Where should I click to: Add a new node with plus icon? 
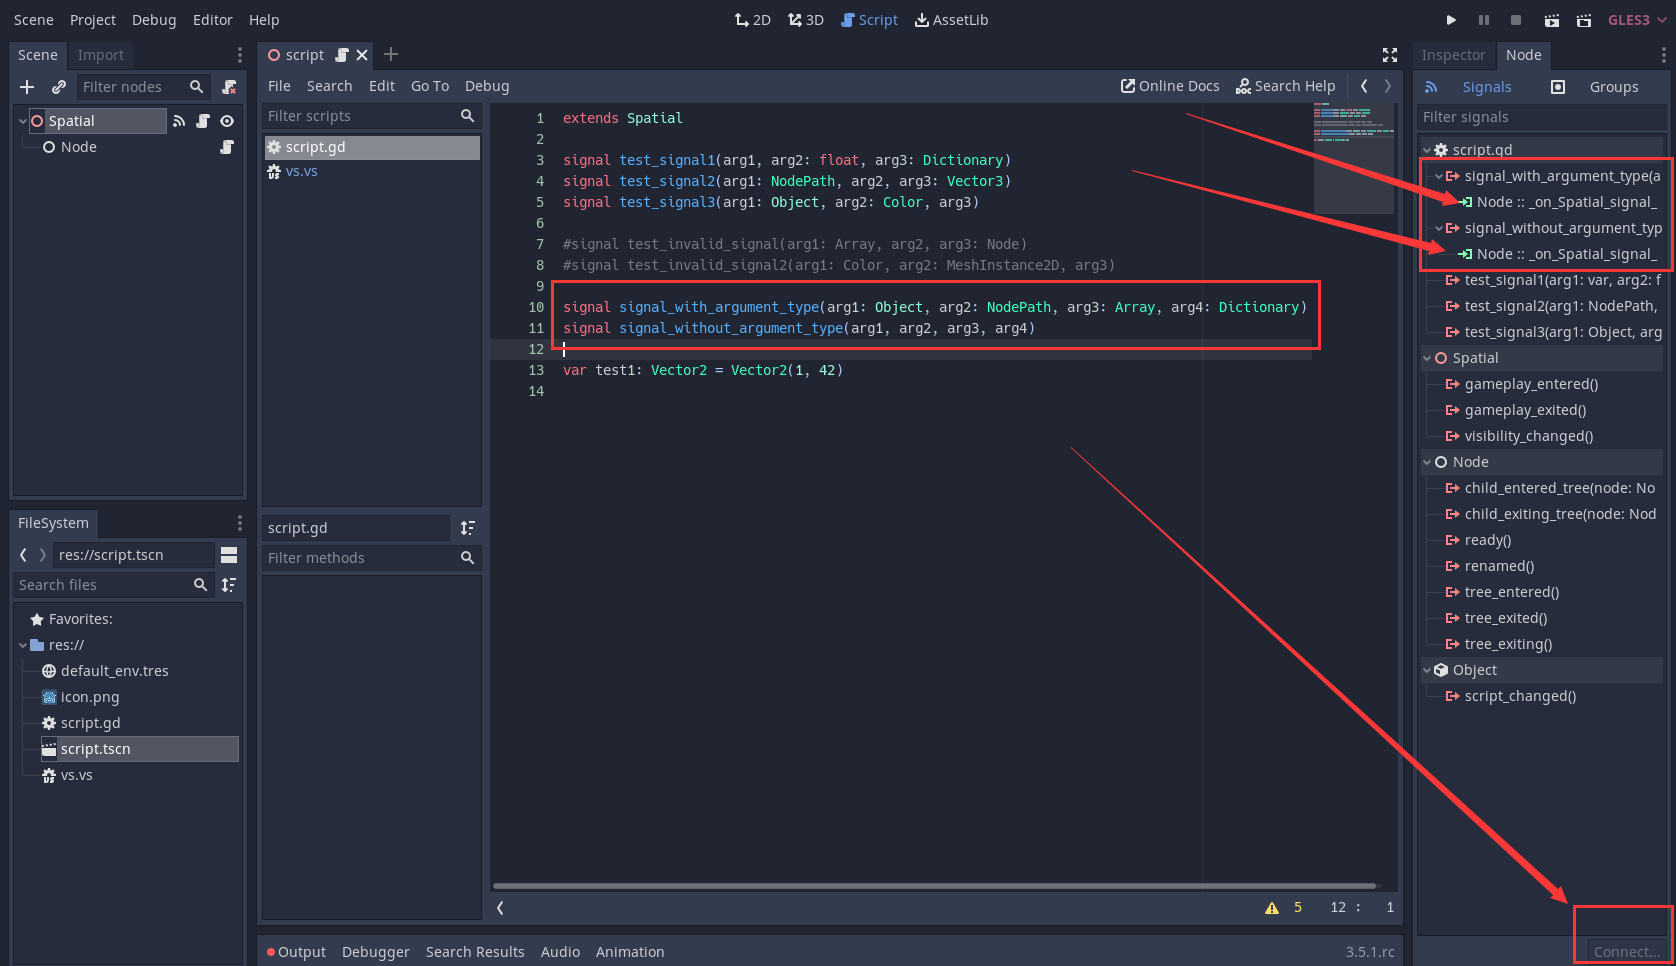[27, 87]
